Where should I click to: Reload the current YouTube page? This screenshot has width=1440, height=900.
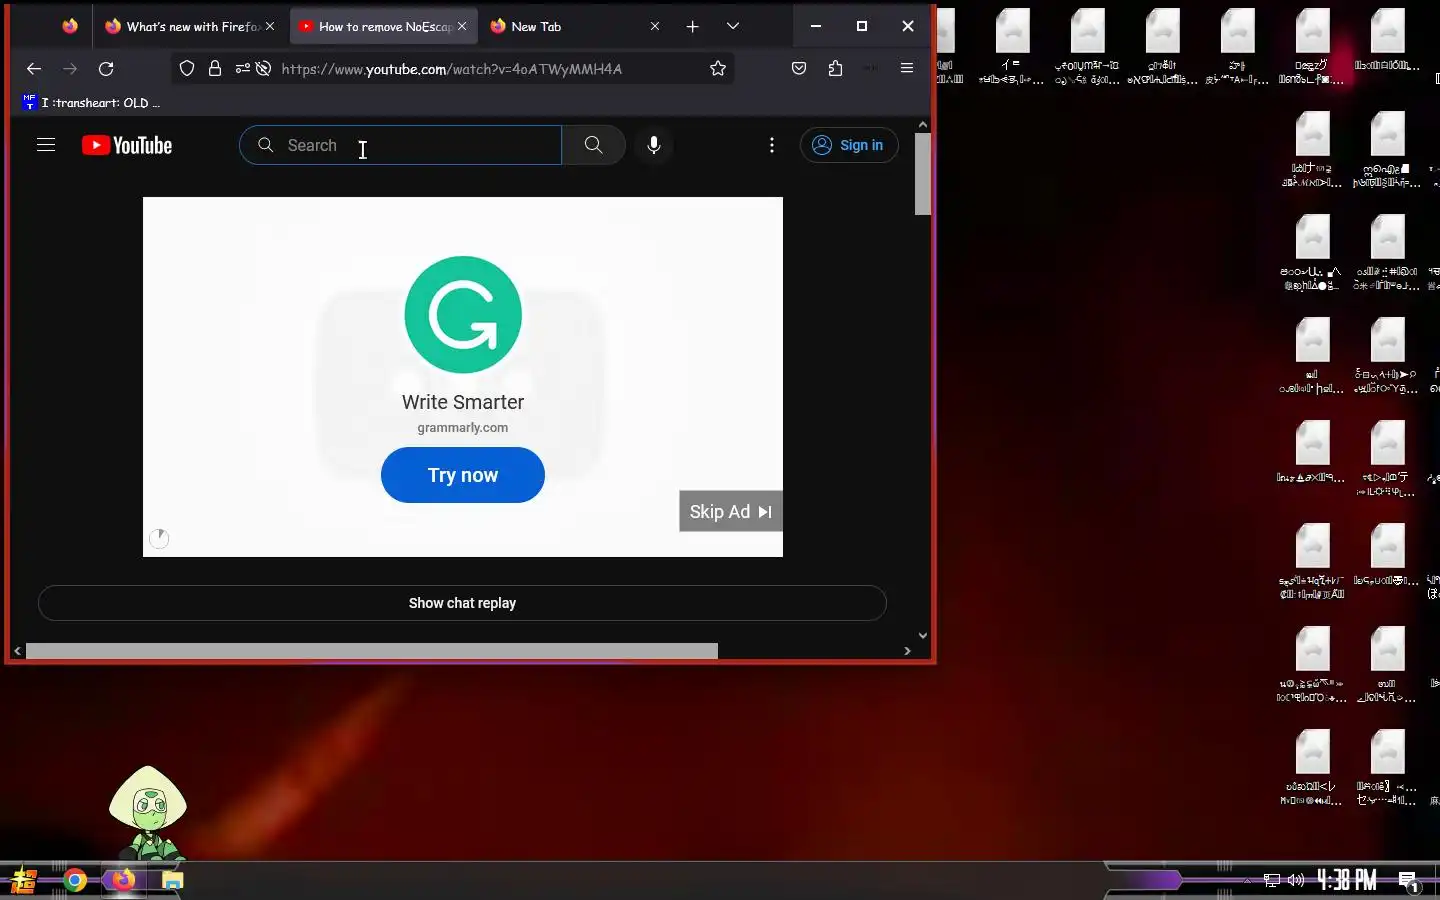106,69
